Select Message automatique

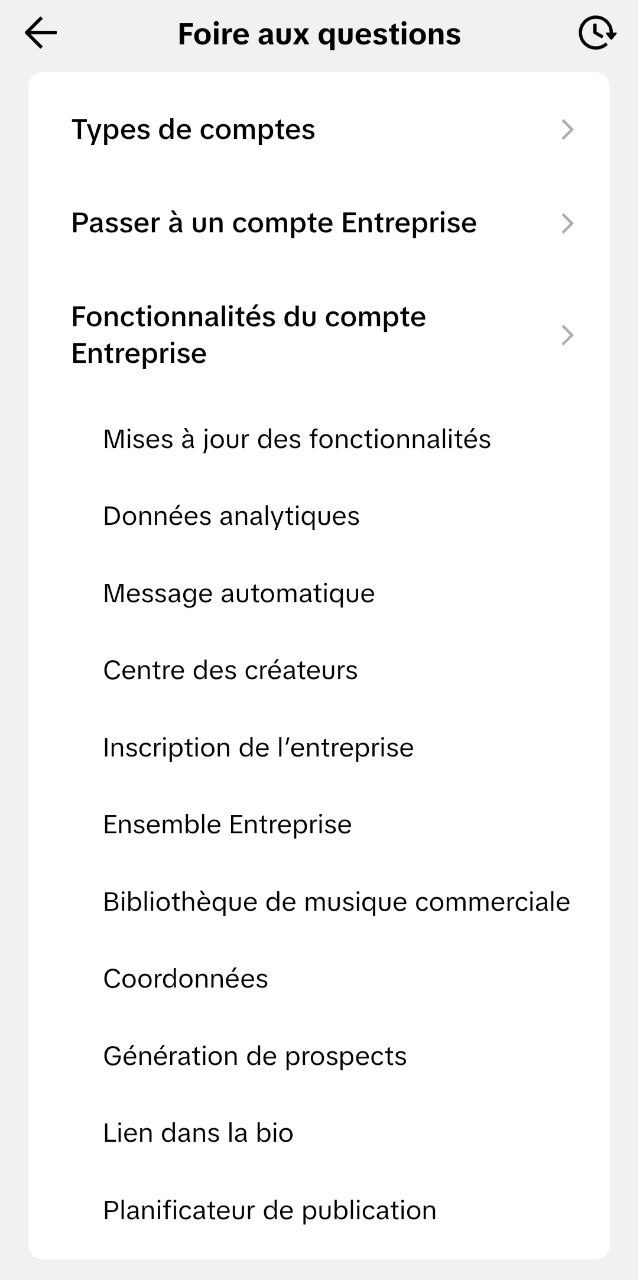click(x=238, y=592)
